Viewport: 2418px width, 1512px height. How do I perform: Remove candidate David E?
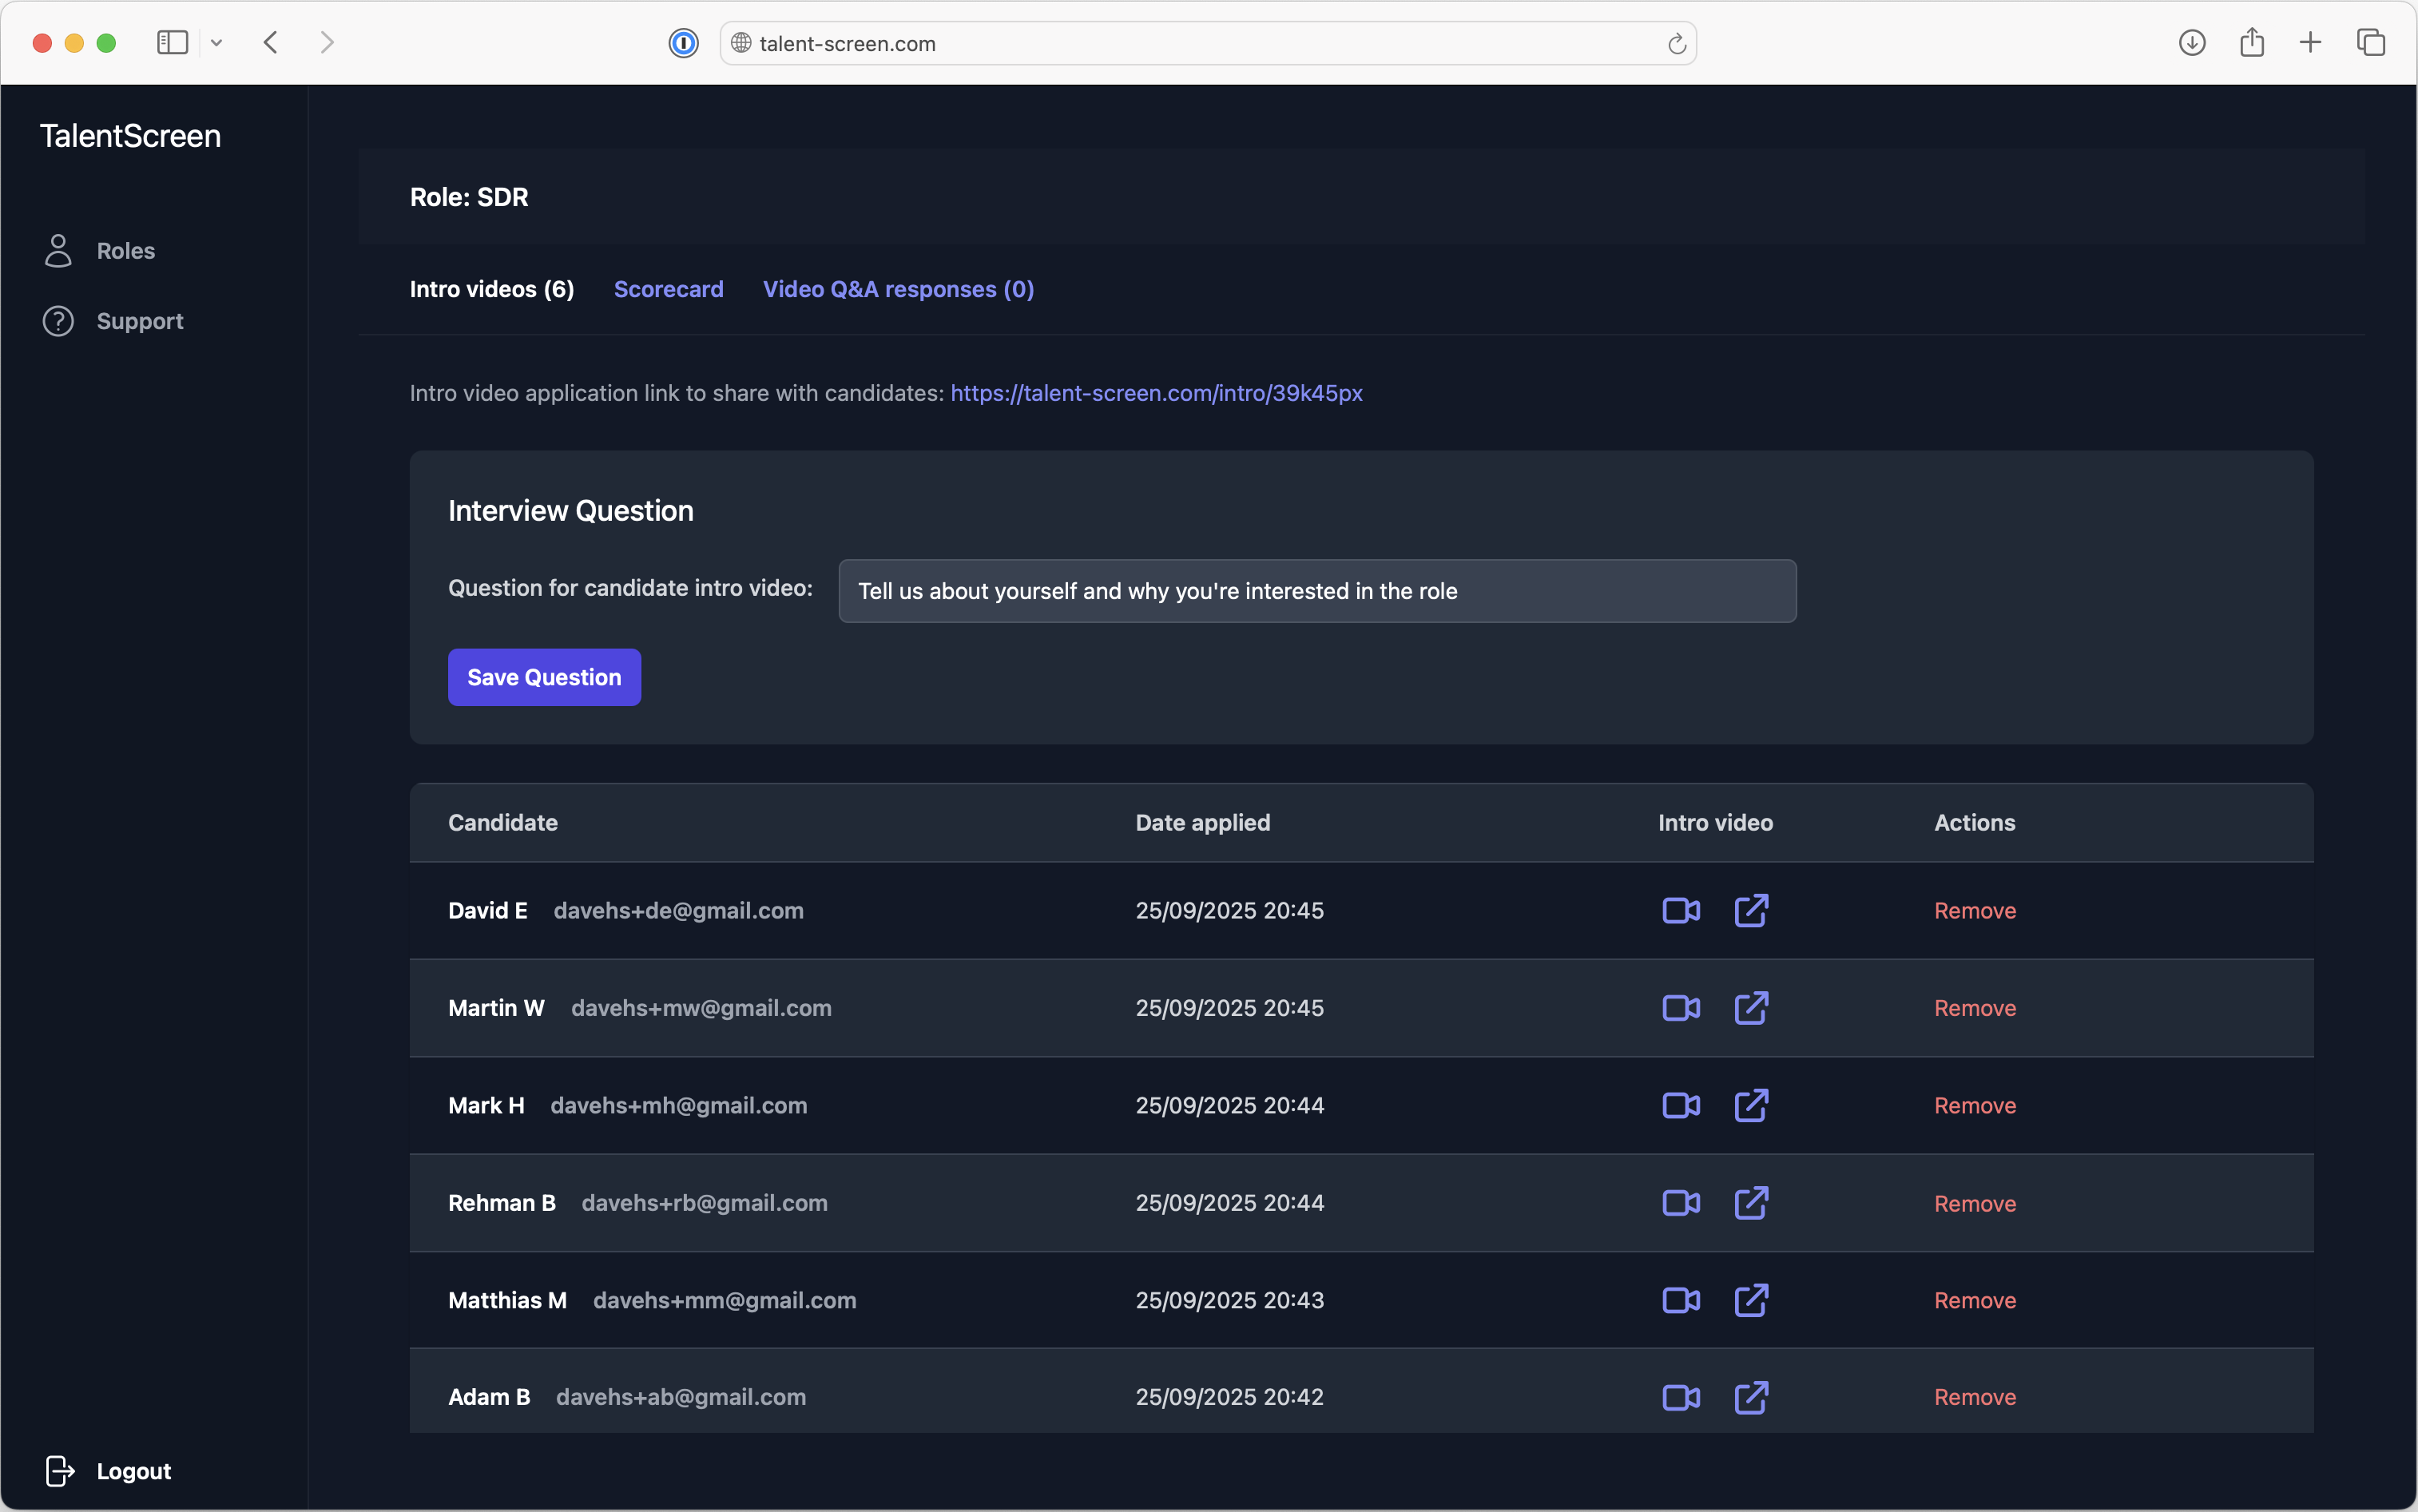click(x=1974, y=910)
